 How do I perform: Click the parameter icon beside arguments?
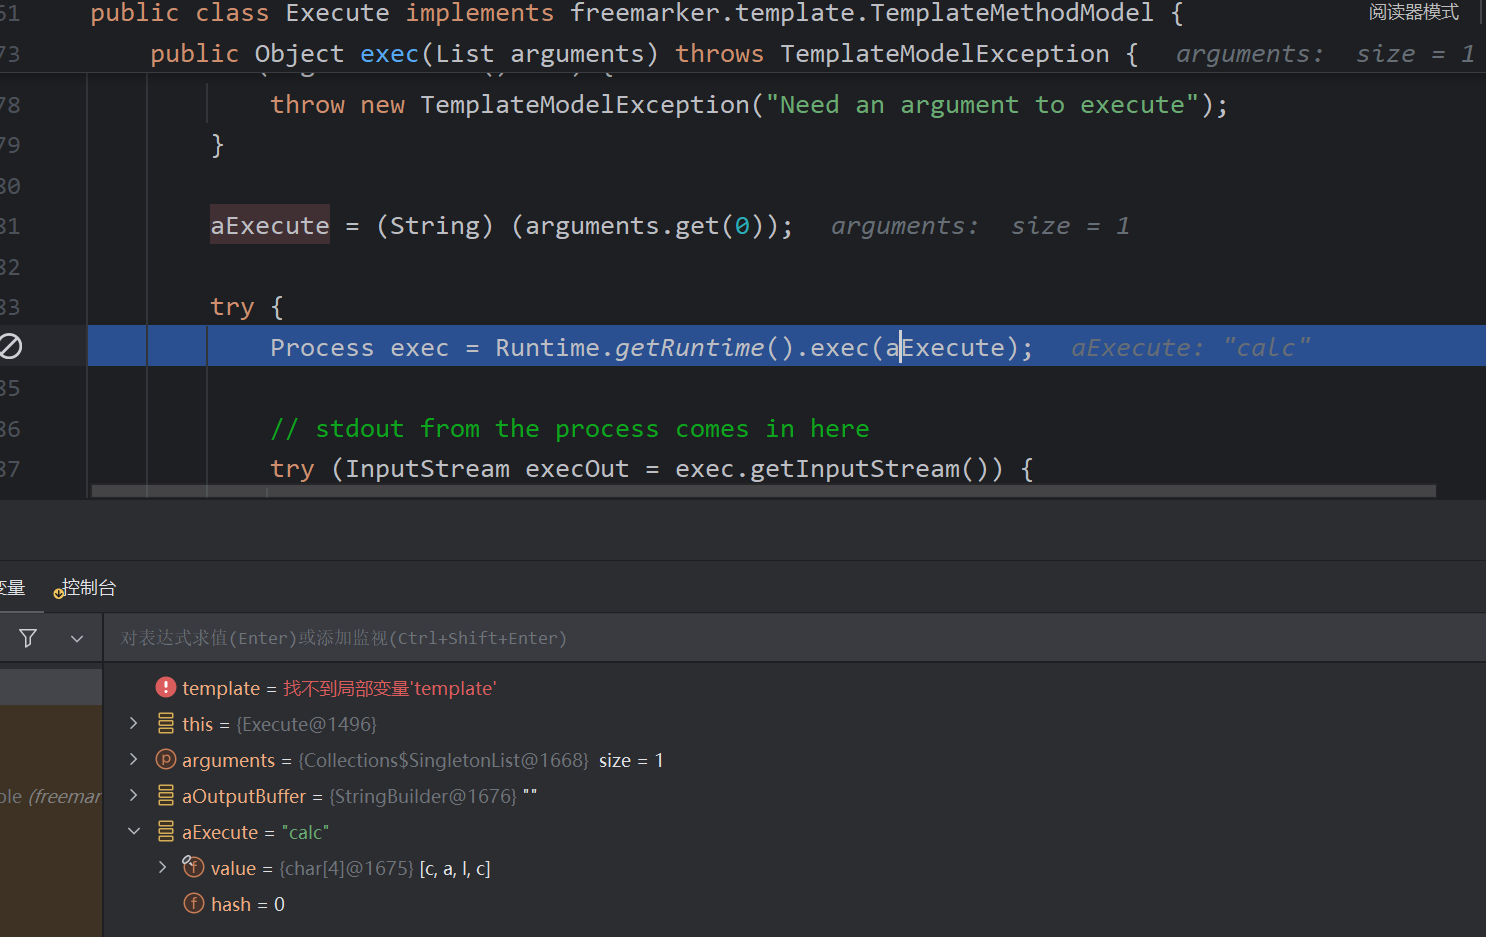coord(166,760)
